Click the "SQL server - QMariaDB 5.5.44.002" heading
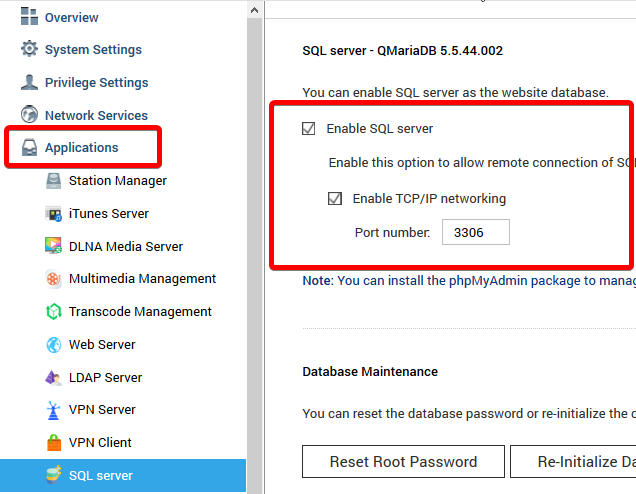This screenshot has width=636, height=494. pyautogui.click(x=402, y=51)
